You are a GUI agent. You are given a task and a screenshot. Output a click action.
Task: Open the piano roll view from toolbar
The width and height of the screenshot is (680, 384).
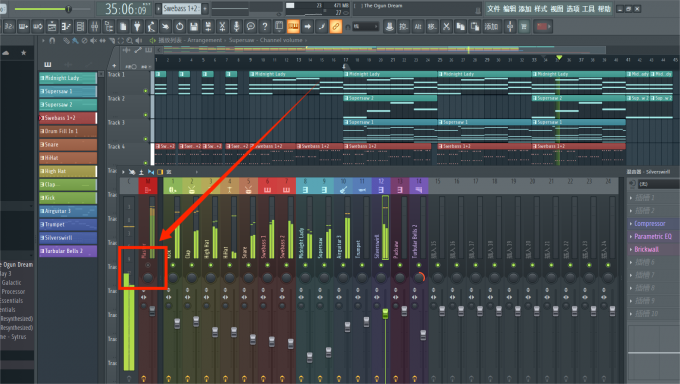(x=66, y=27)
